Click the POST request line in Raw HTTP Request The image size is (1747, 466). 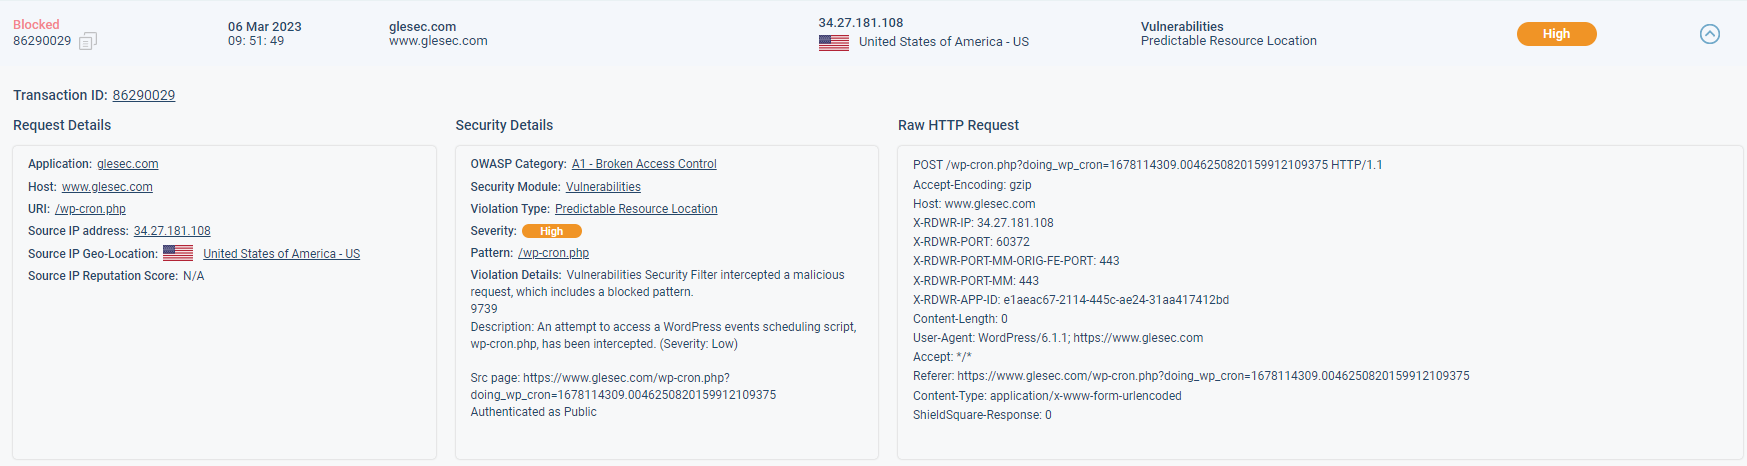coord(1148,165)
